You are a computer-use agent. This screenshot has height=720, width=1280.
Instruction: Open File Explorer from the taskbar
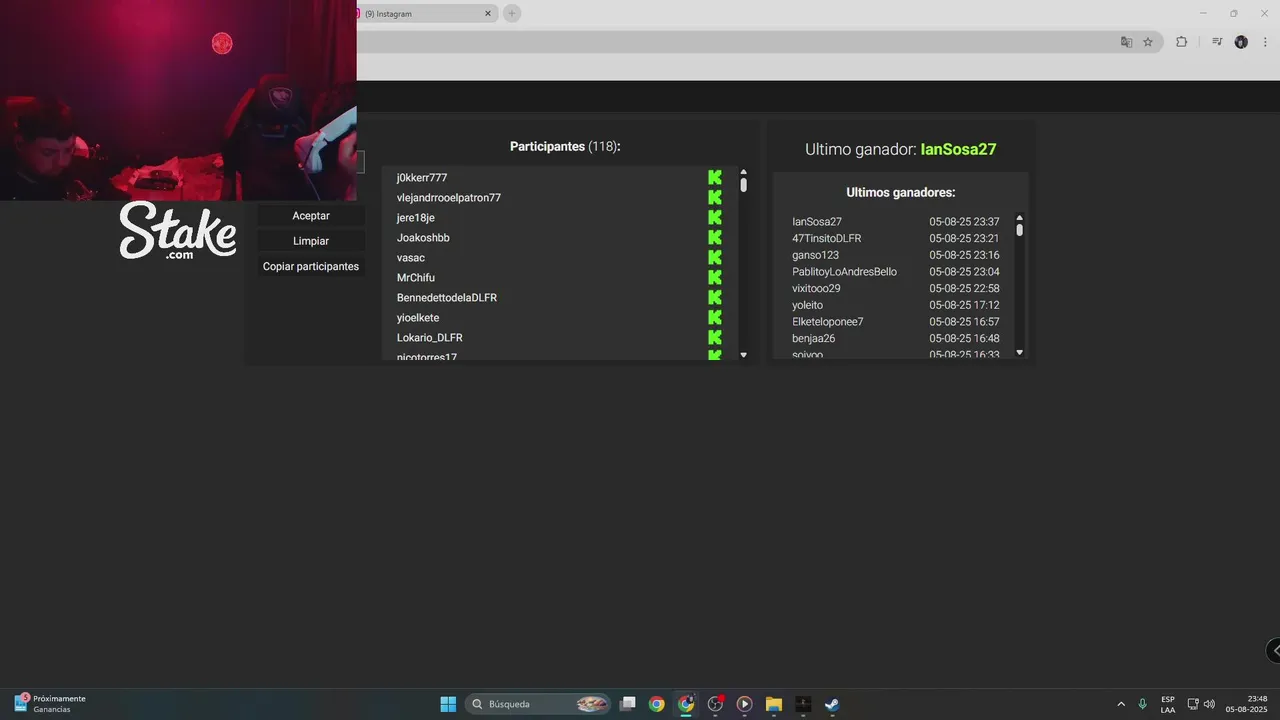tap(773, 704)
